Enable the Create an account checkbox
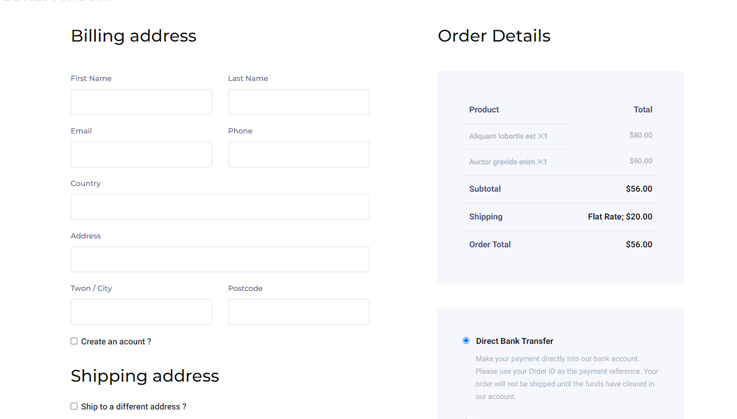This screenshot has height=419, width=737. pyautogui.click(x=74, y=341)
